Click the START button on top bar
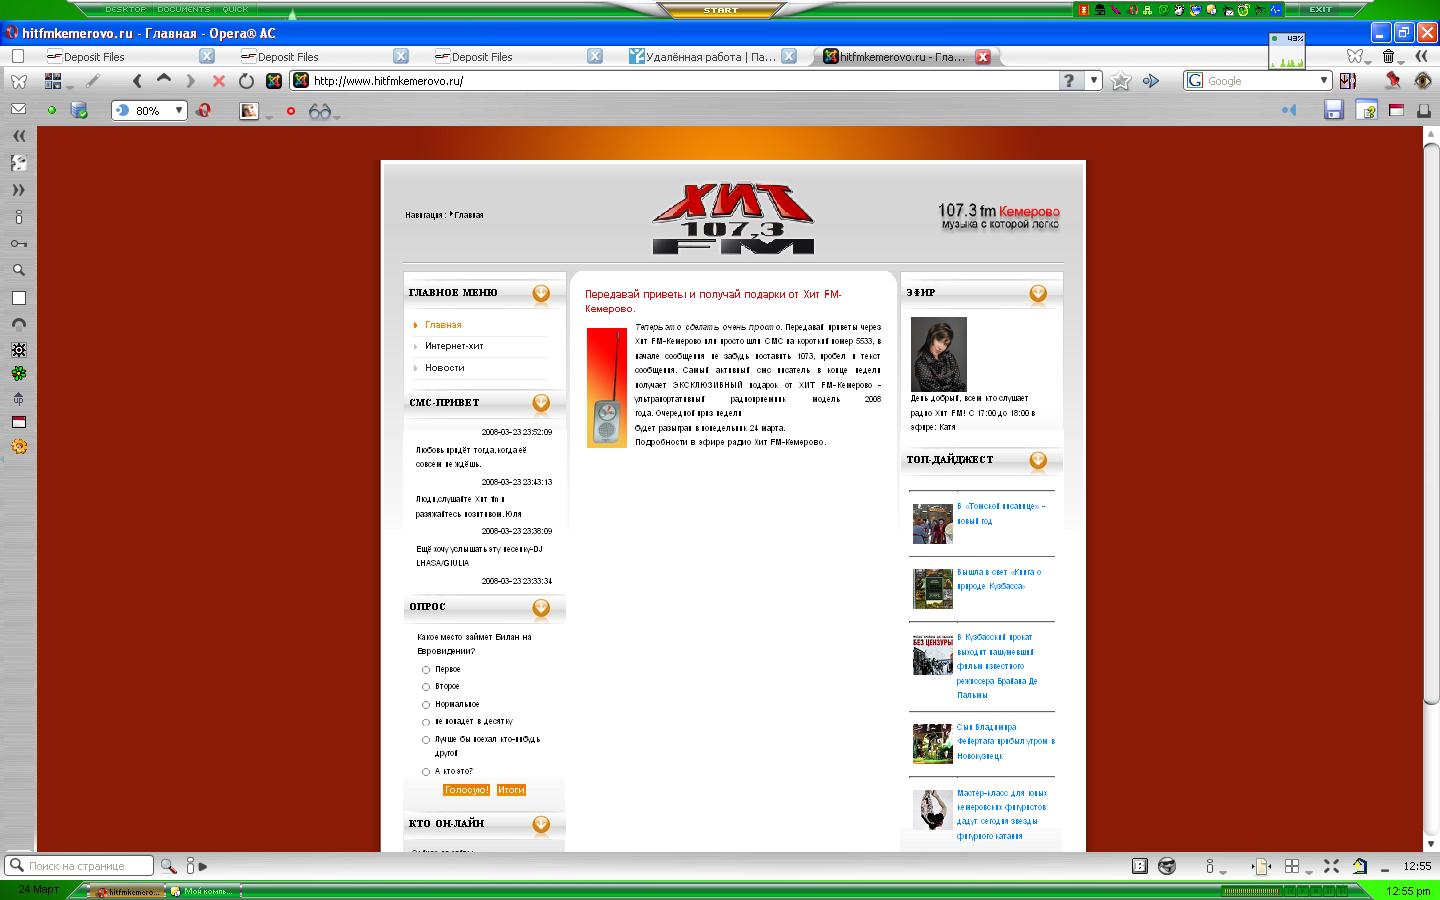The width and height of the screenshot is (1440, 900). (720, 9)
